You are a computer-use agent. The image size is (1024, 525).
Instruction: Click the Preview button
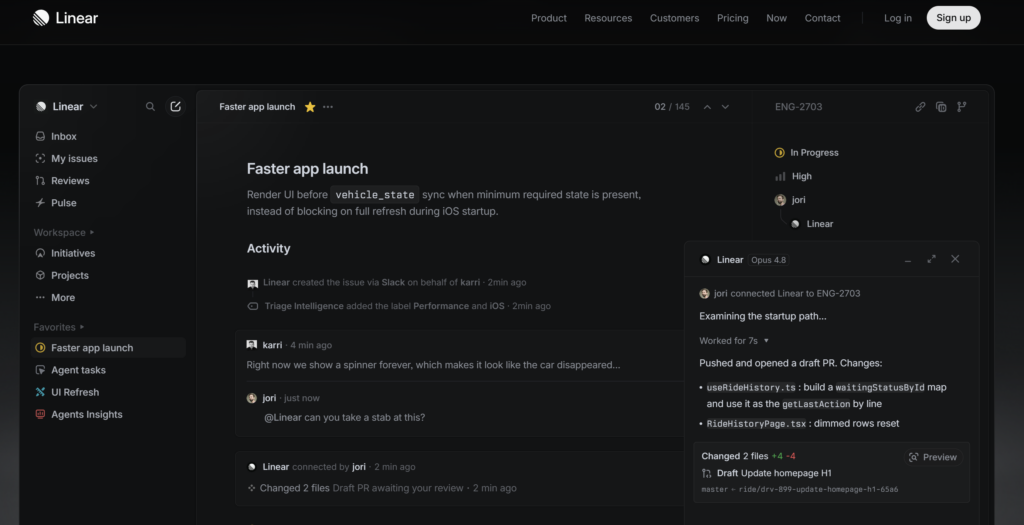(x=933, y=457)
